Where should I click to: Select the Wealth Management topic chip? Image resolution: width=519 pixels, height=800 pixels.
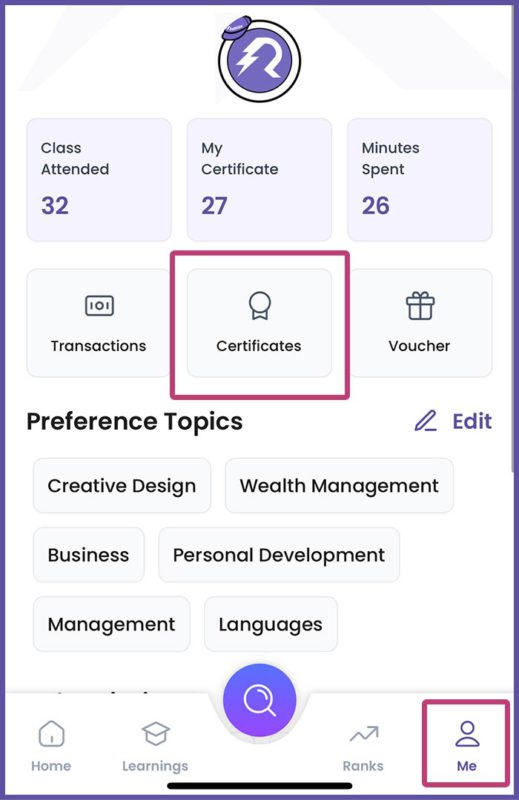pyautogui.click(x=339, y=485)
